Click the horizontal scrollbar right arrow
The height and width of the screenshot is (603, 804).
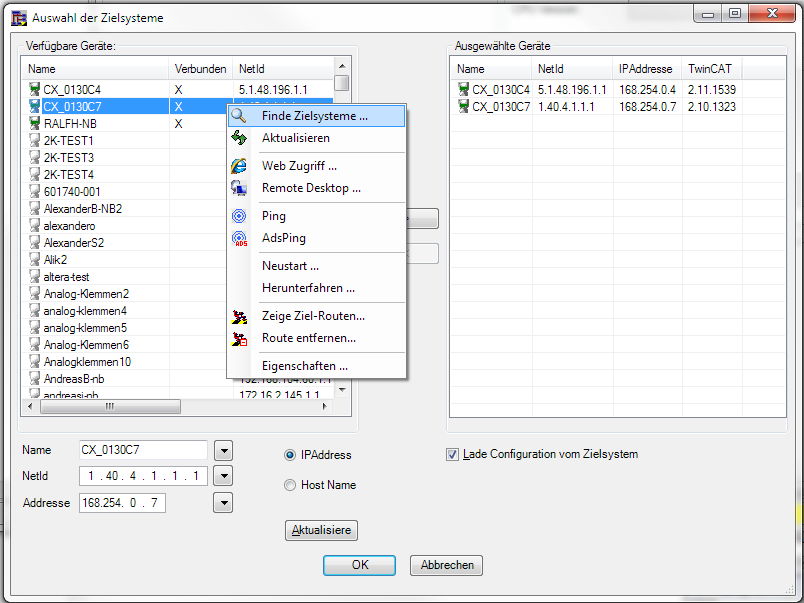(x=325, y=406)
